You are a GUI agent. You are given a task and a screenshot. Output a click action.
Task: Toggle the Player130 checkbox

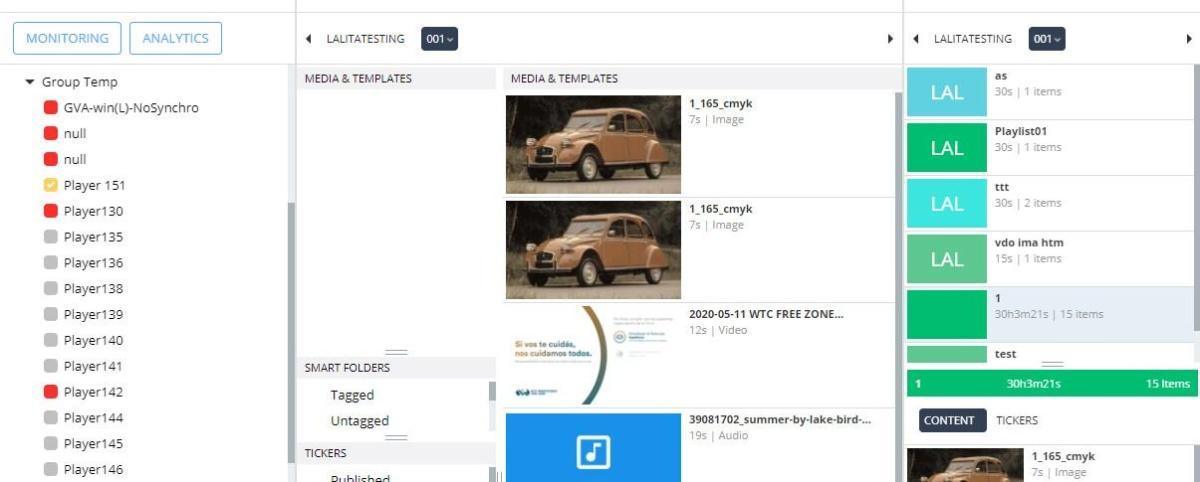point(50,211)
